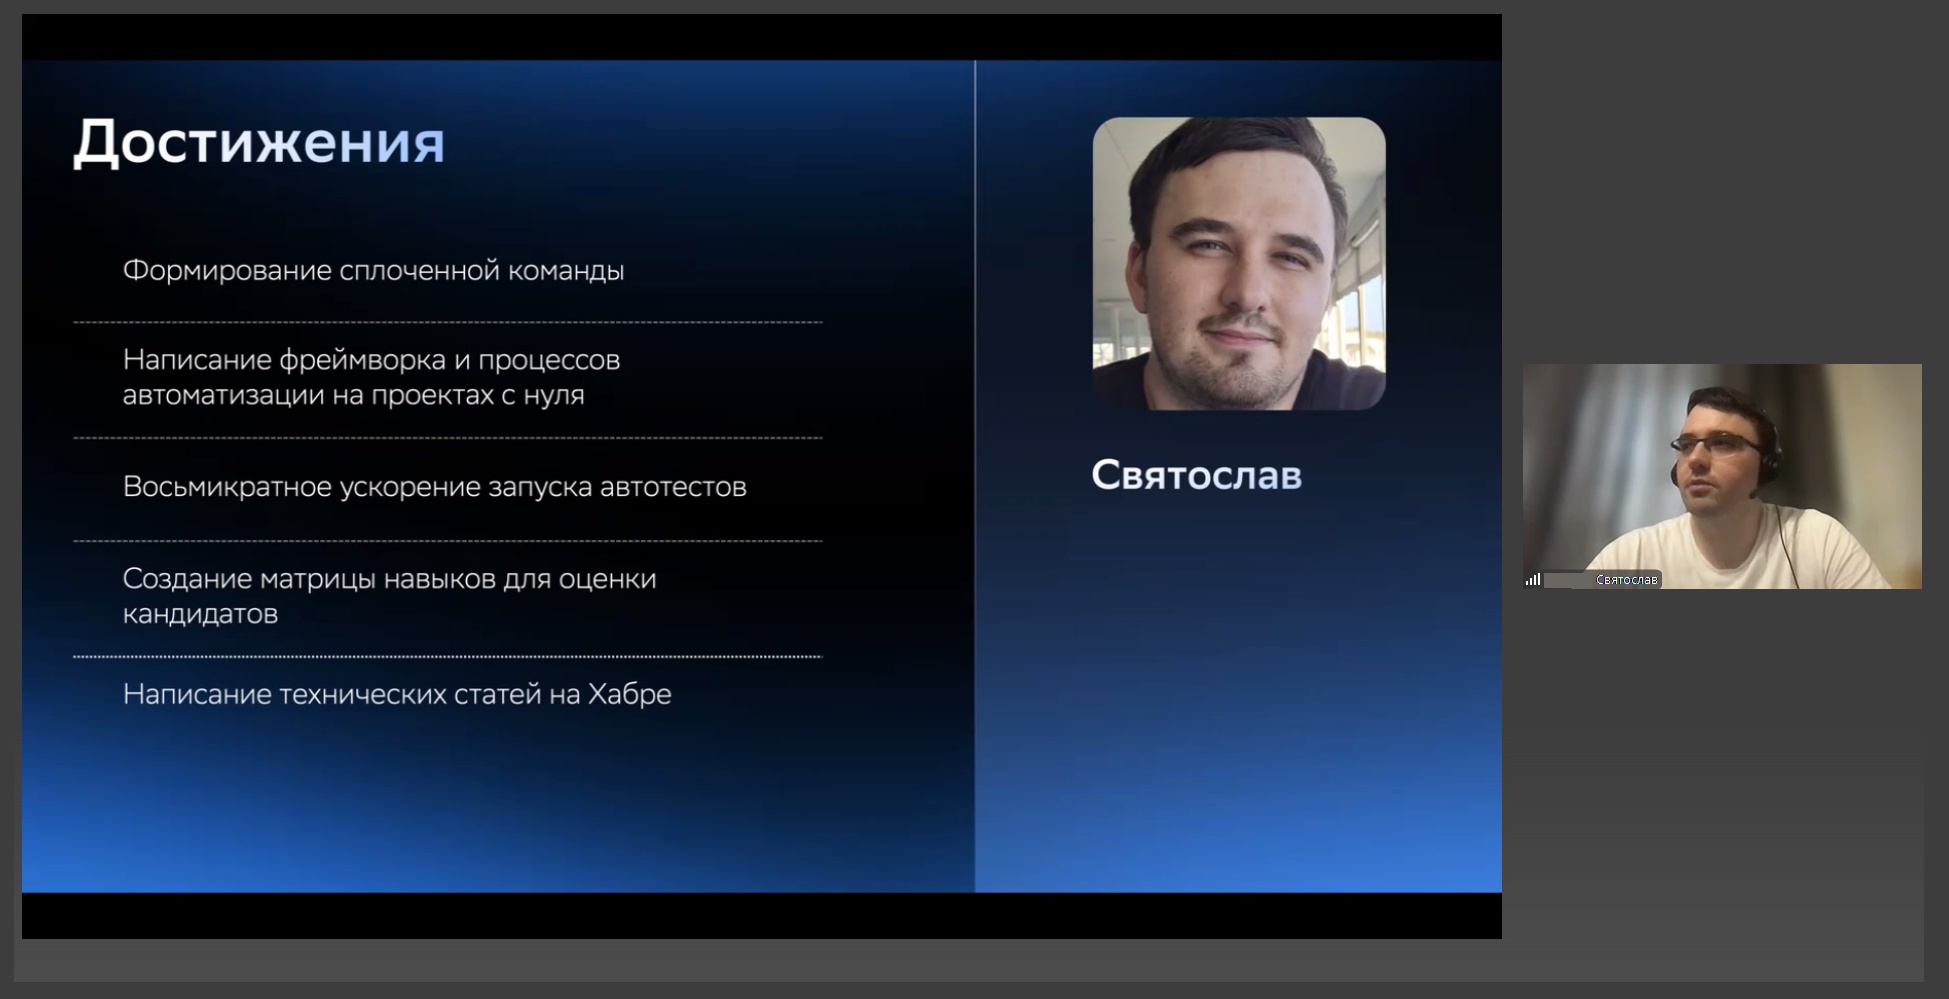Click "Написание фреймворка и процессов" item
This screenshot has height=999, width=1949.
tap(371, 377)
